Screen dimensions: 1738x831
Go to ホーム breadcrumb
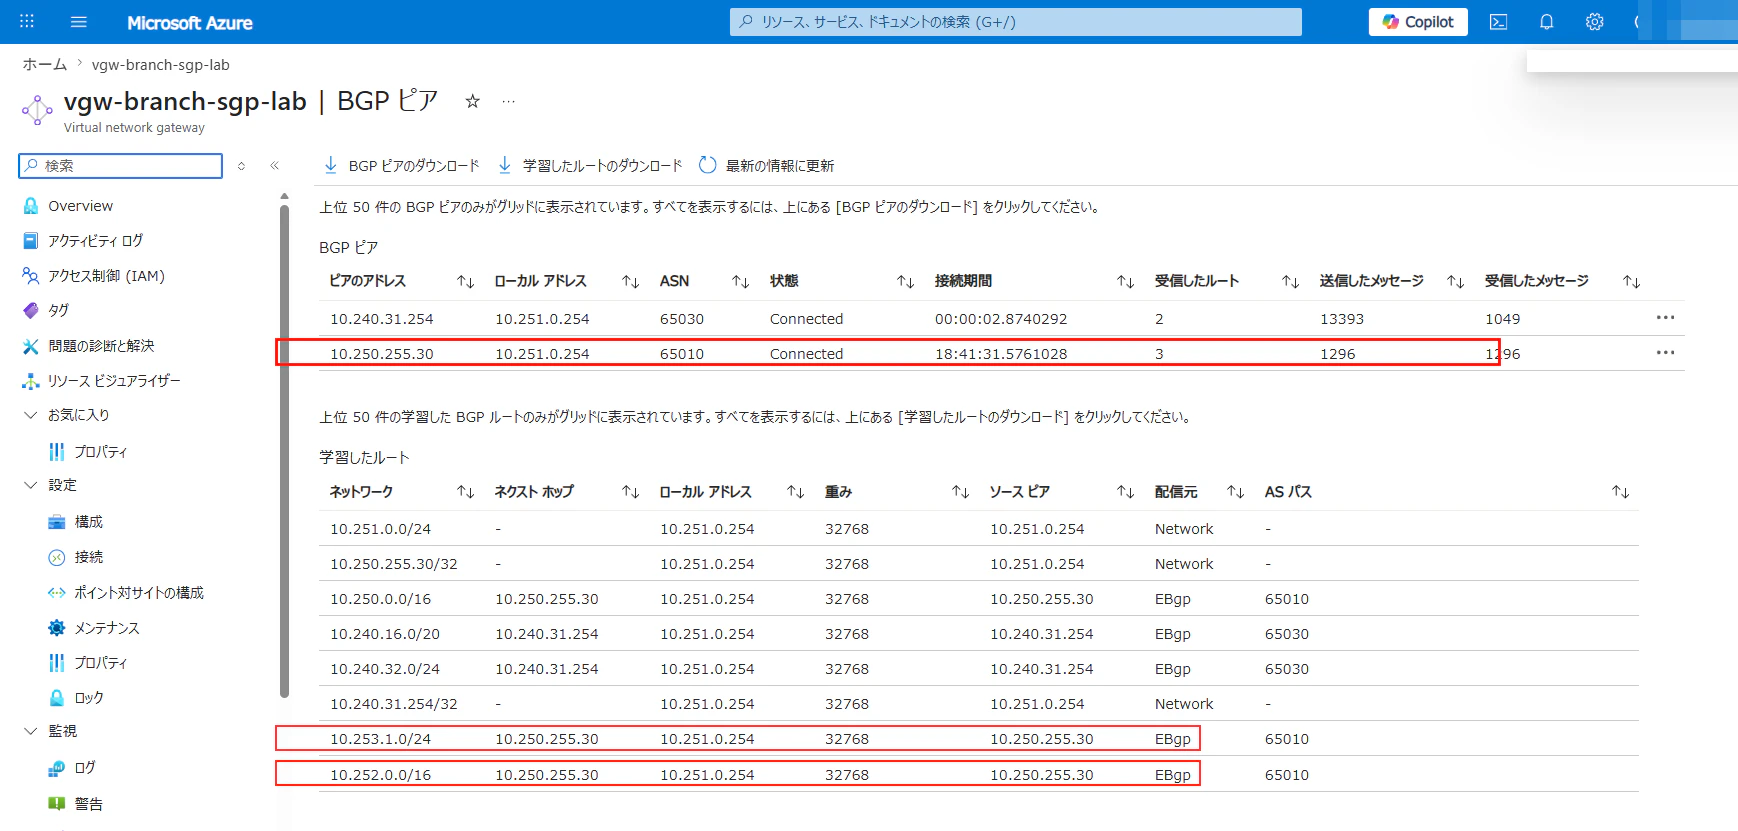(x=45, y=64)
